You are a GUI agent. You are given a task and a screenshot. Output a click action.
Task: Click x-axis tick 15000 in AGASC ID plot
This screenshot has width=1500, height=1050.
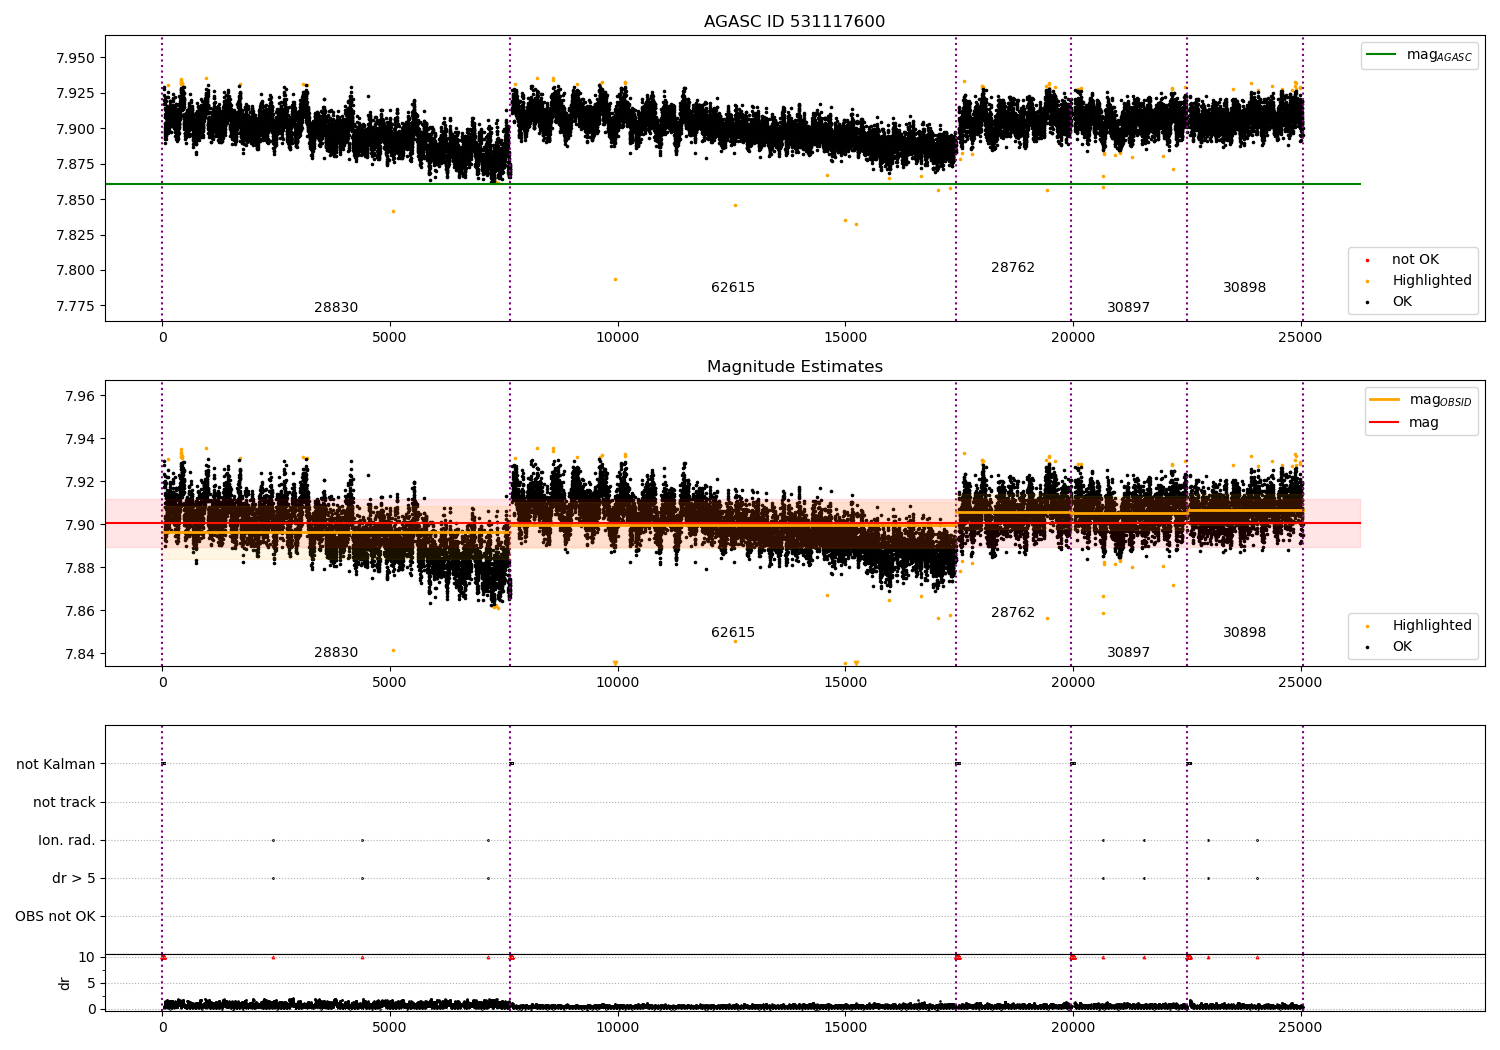(x=845, y=338)
